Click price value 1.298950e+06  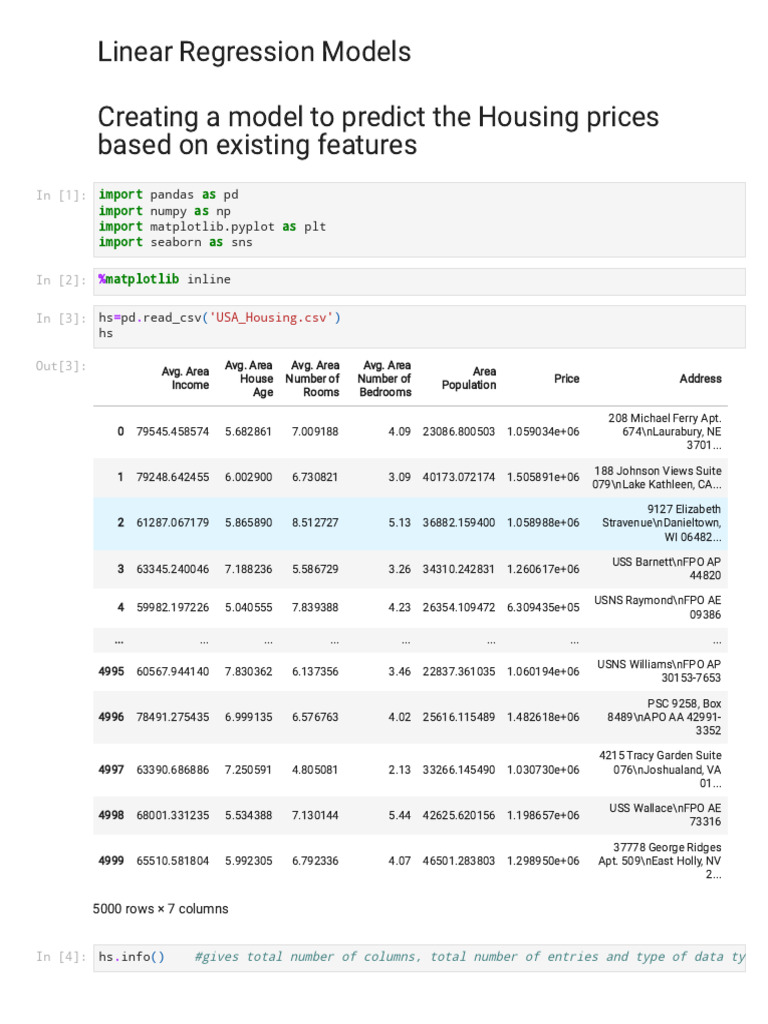(x=543, y=861)
